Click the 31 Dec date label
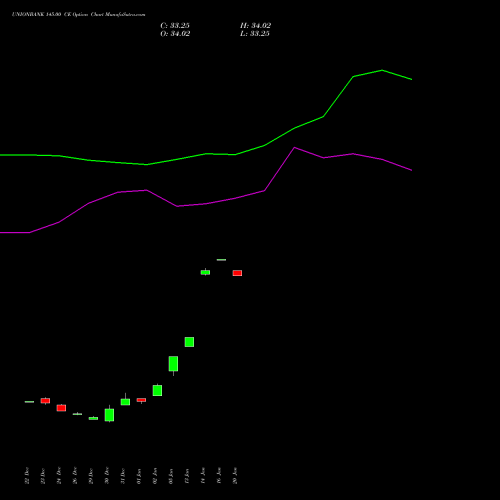 pos(123,476)
